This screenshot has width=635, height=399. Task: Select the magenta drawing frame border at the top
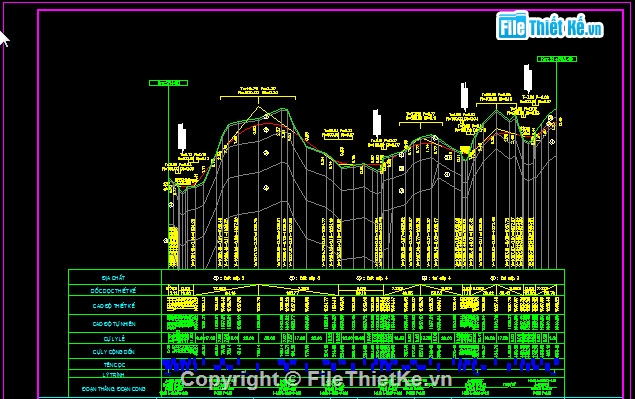pos(330,11)
